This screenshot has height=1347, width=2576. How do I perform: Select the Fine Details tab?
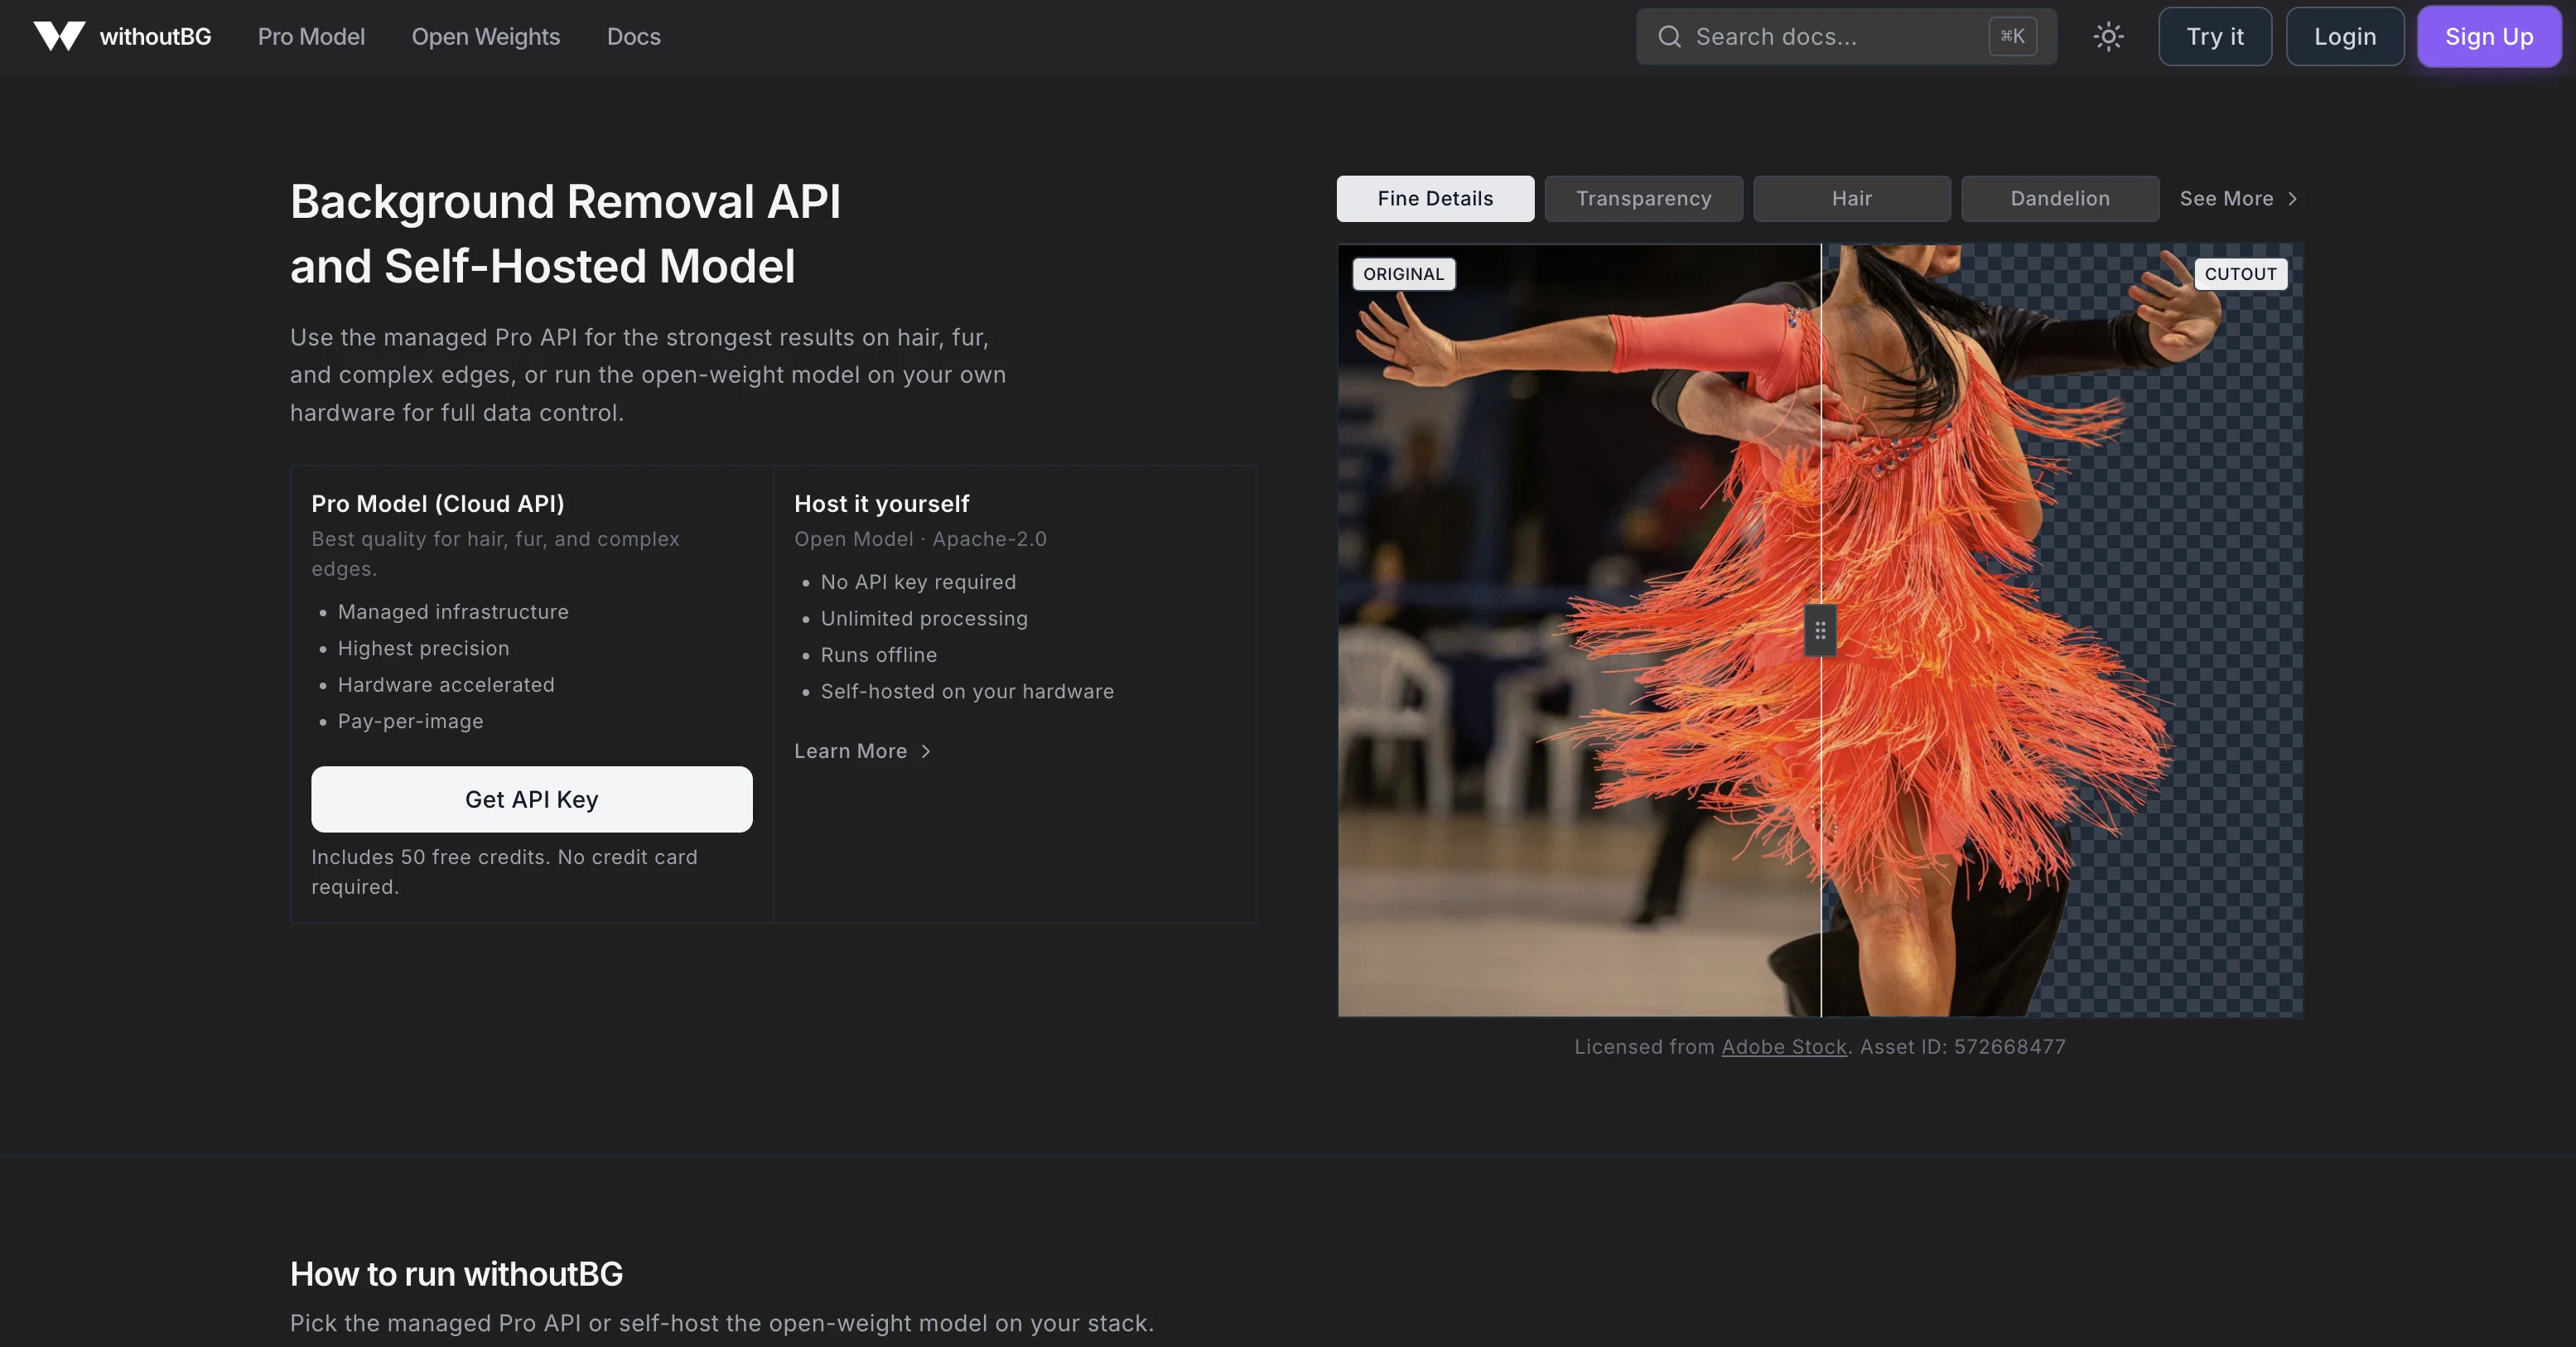[x=1435, y=199]
